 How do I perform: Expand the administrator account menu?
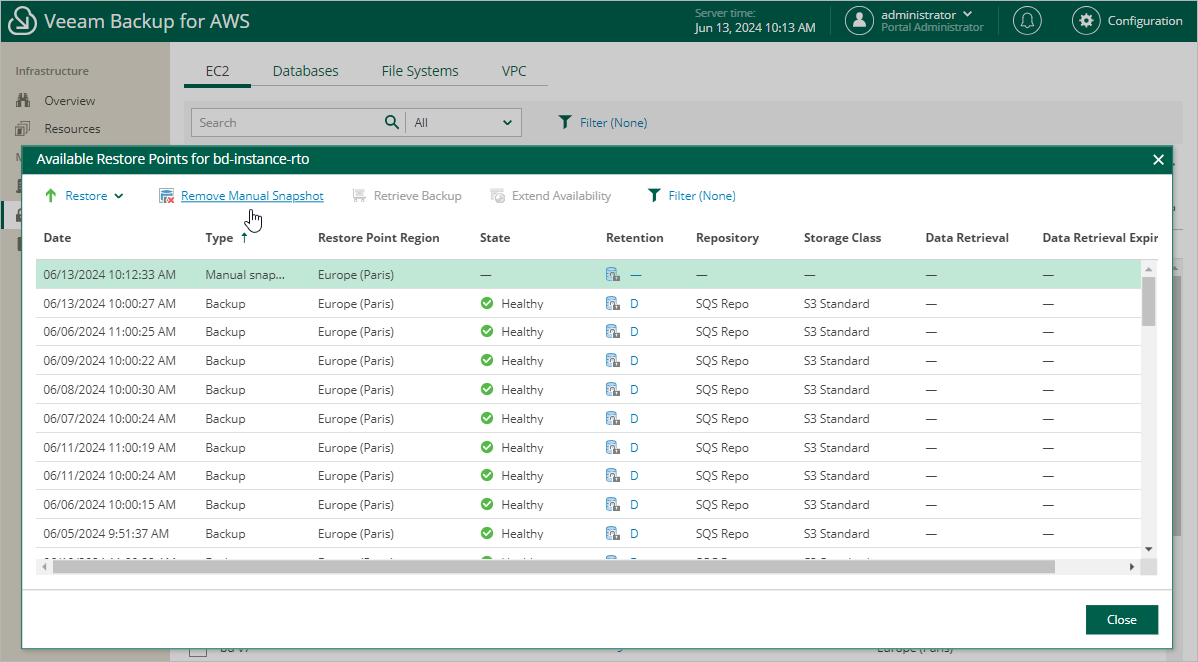click(x=967, y=15)
